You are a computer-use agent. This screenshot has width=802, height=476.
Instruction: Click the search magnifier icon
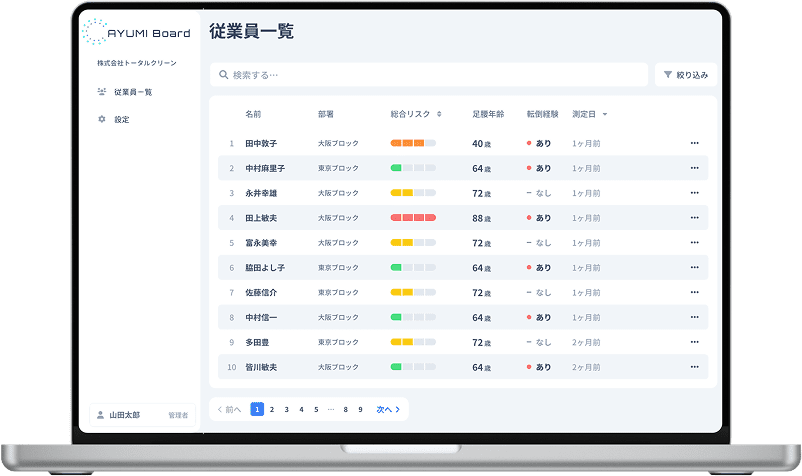pos(222,75)
